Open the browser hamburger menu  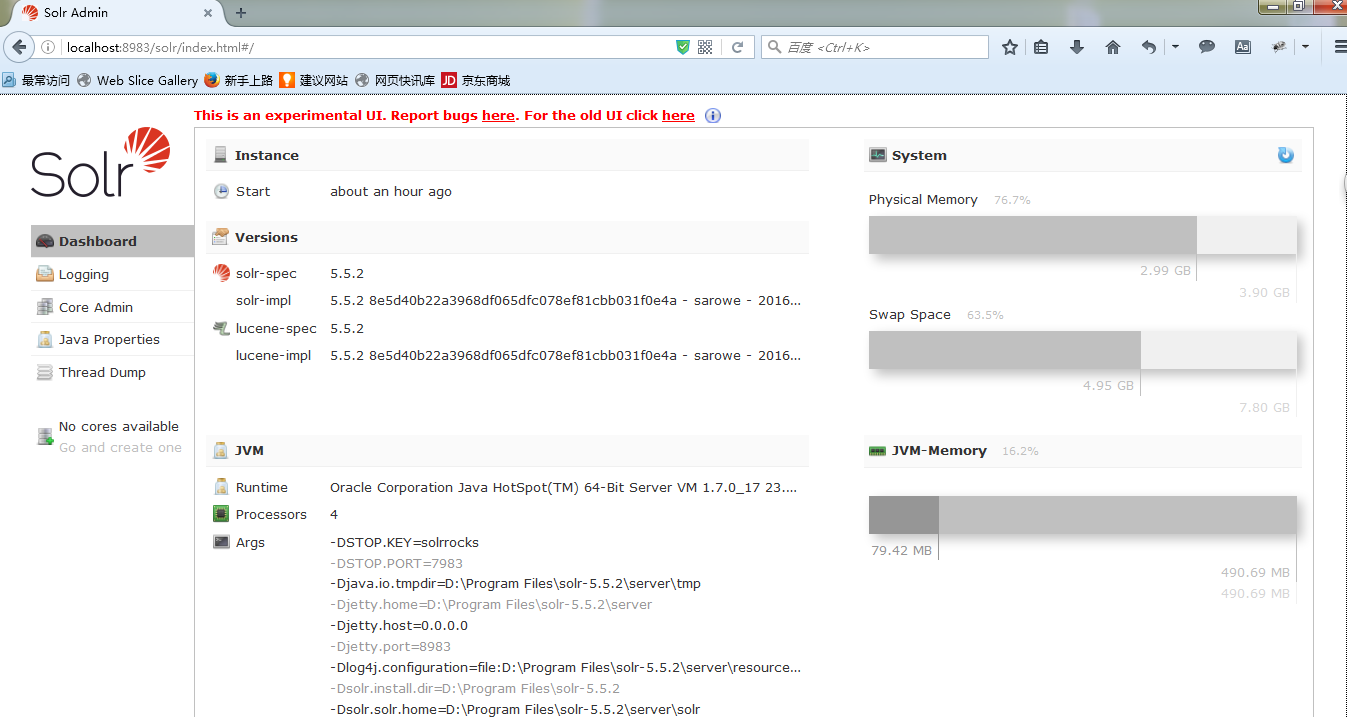pos(1340,47)
